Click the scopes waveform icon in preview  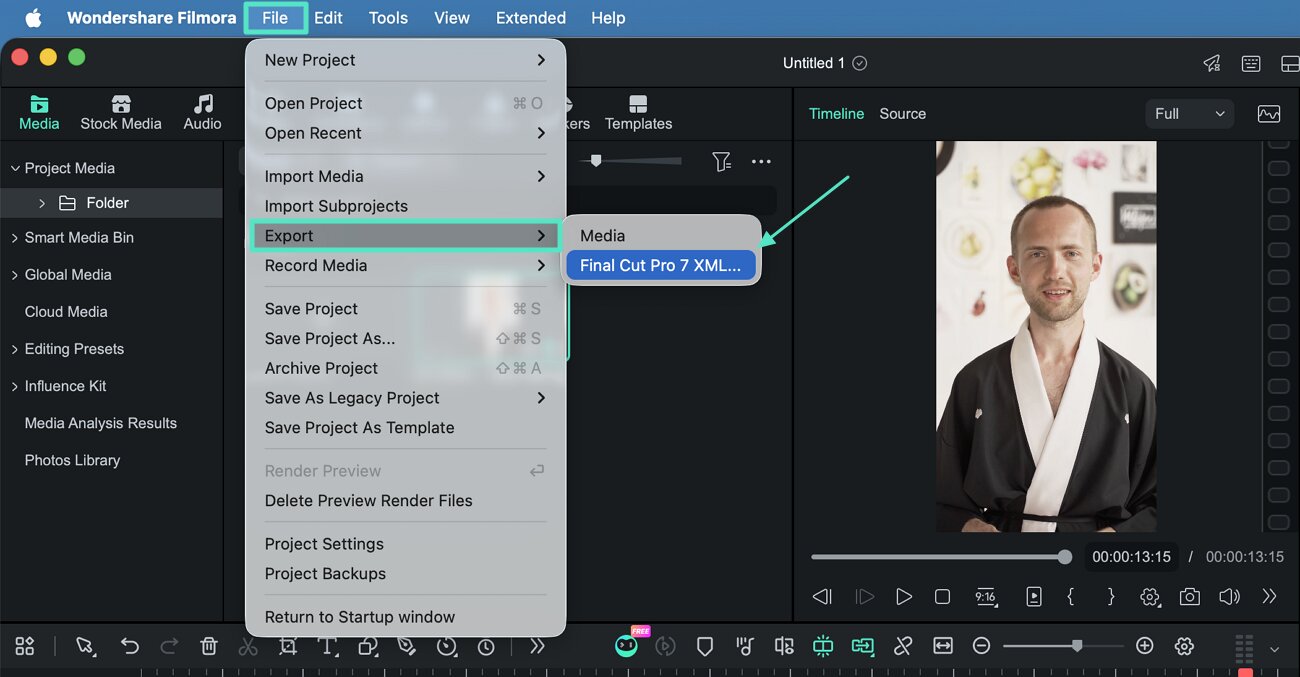[x=1269, y=114]
